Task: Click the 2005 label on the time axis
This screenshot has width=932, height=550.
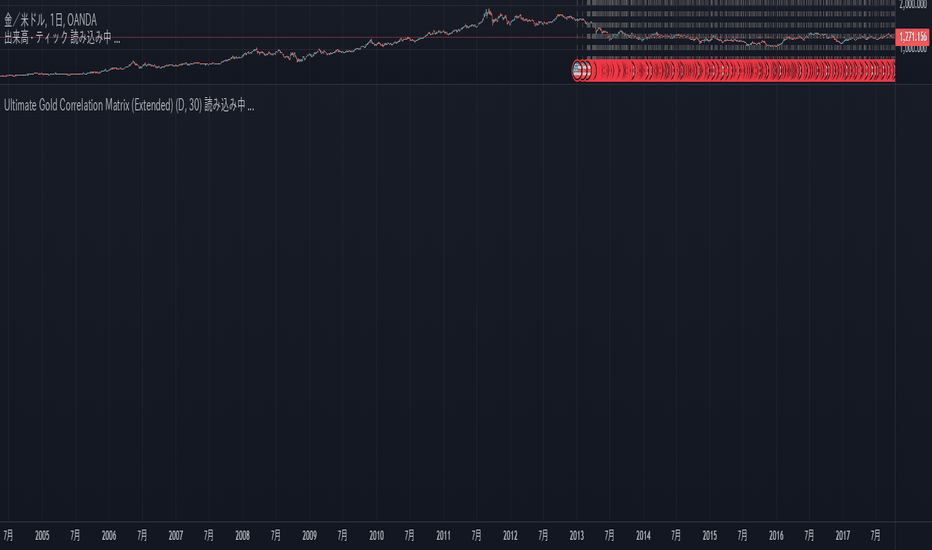Action: click(42, 536)
